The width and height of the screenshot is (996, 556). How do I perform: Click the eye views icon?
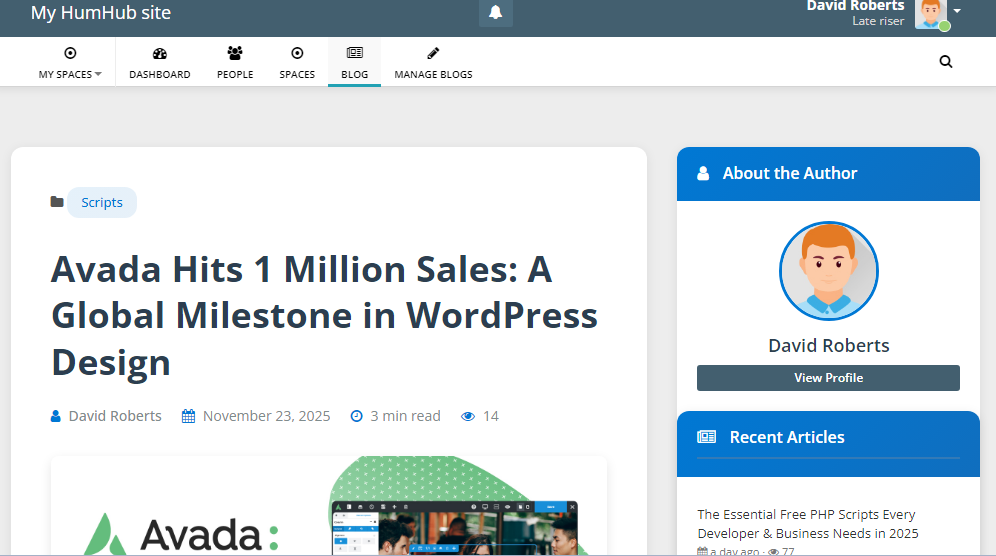pos(468,416)
